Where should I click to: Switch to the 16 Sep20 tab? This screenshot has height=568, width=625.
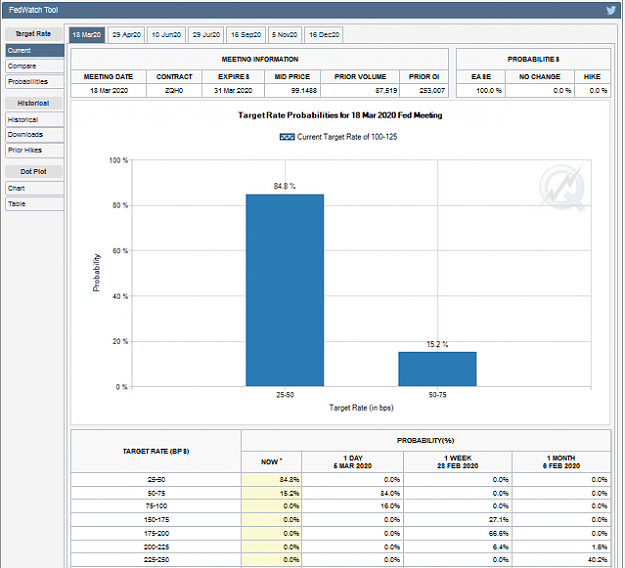tap(246, 35)
